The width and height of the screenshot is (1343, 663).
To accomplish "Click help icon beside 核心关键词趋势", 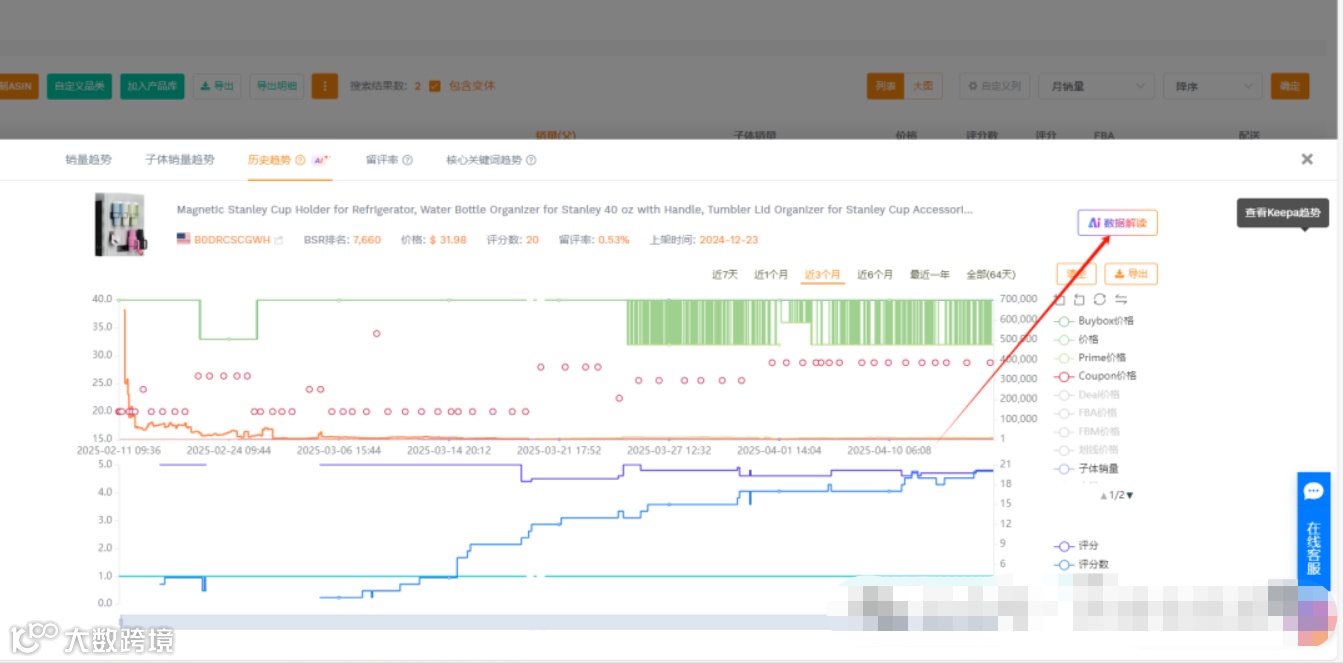I will click(531, 160).
